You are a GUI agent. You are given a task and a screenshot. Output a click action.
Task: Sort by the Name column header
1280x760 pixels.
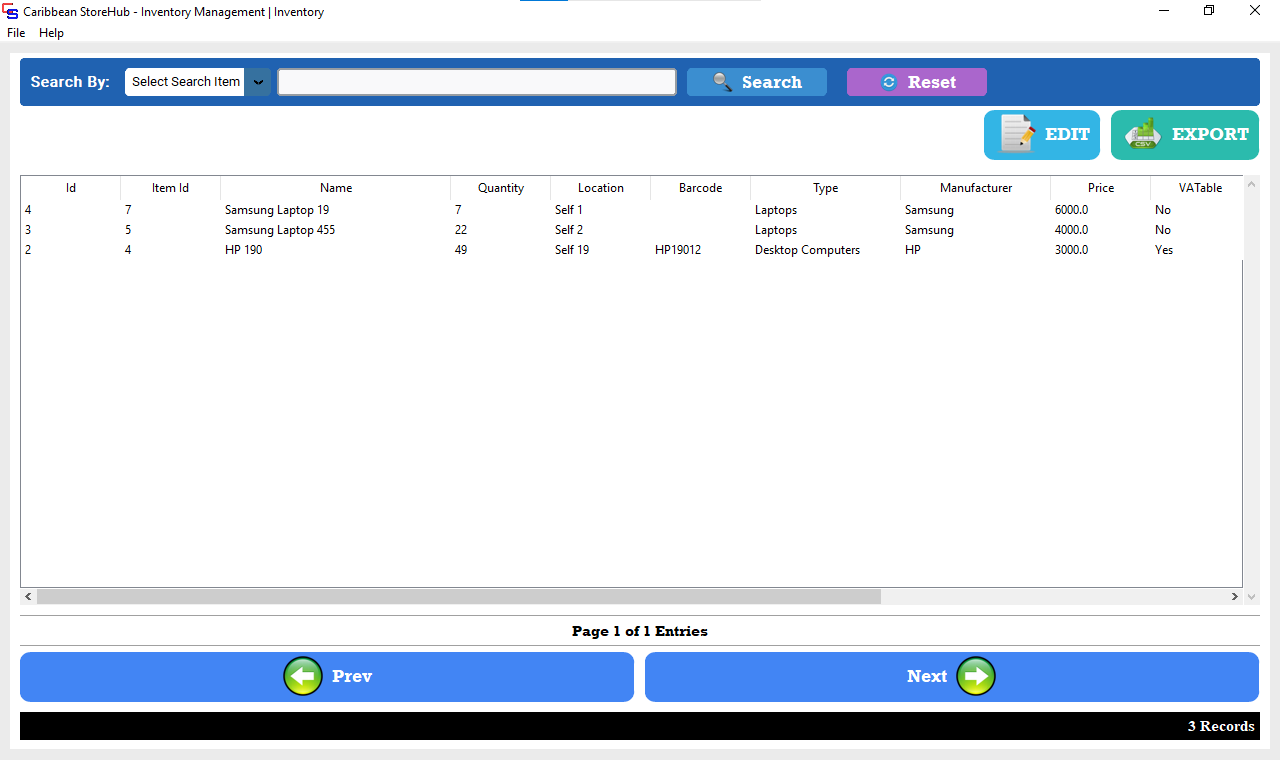[x=336, y=188]
